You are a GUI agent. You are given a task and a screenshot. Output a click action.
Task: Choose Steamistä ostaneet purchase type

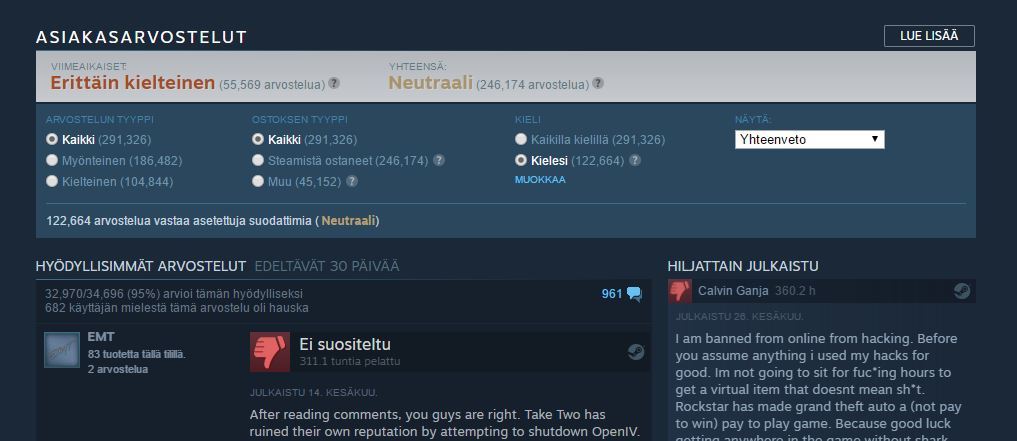pyautogui.click(x=258, y=160)
